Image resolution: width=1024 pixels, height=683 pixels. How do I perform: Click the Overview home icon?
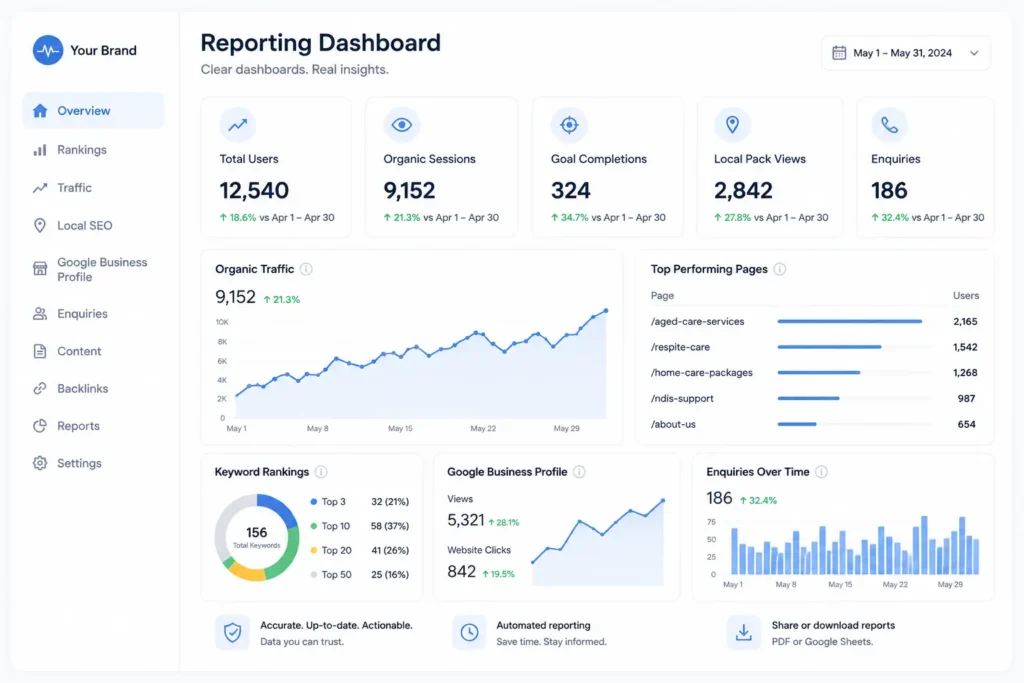click(x=40, y=110)
